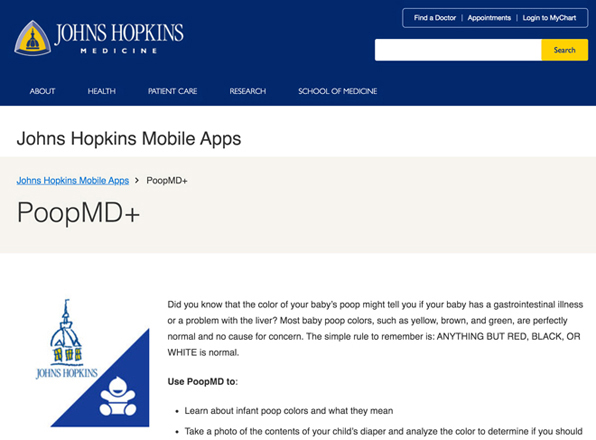Click the Appointments link
596x440 pixels.
[x=489, y=18]
